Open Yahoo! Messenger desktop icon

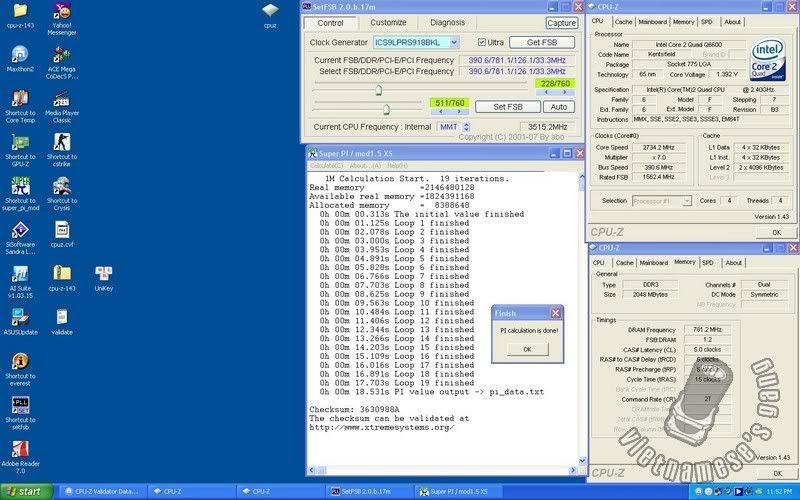click(x=62, y=19)
